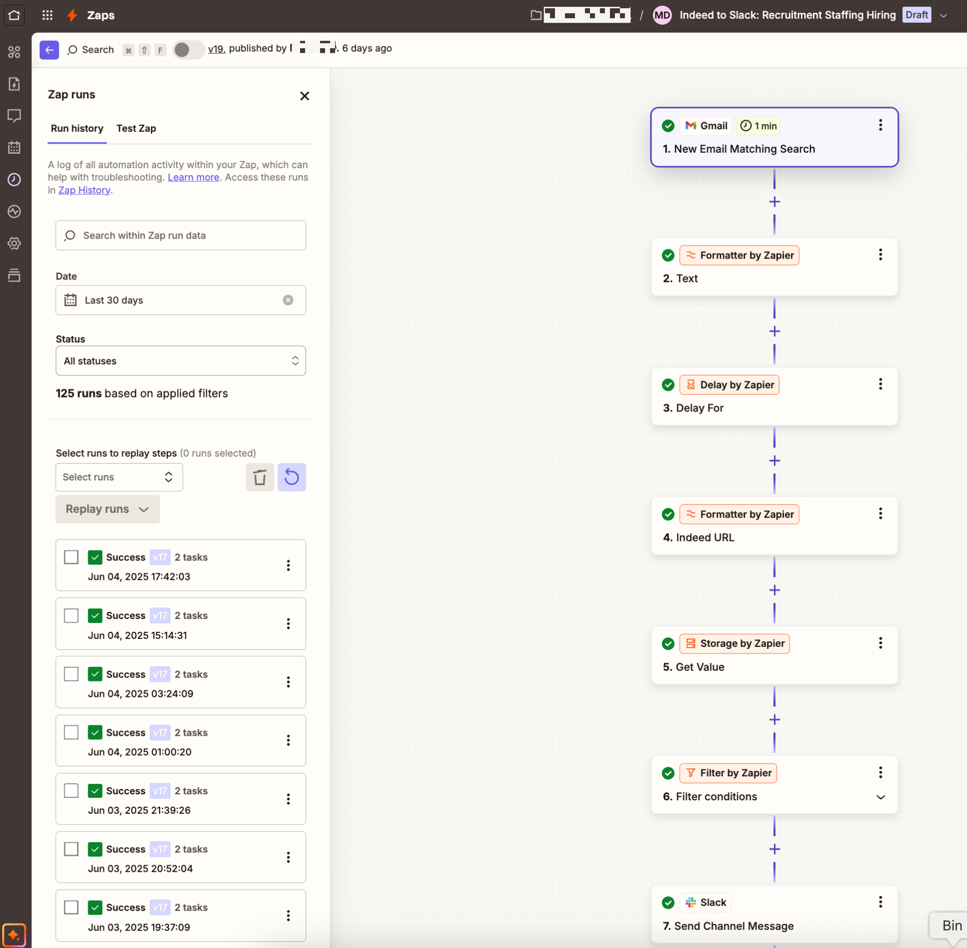Click the Learn more link
This screenshot has height=948, width=967.
(x=193, y=177)
